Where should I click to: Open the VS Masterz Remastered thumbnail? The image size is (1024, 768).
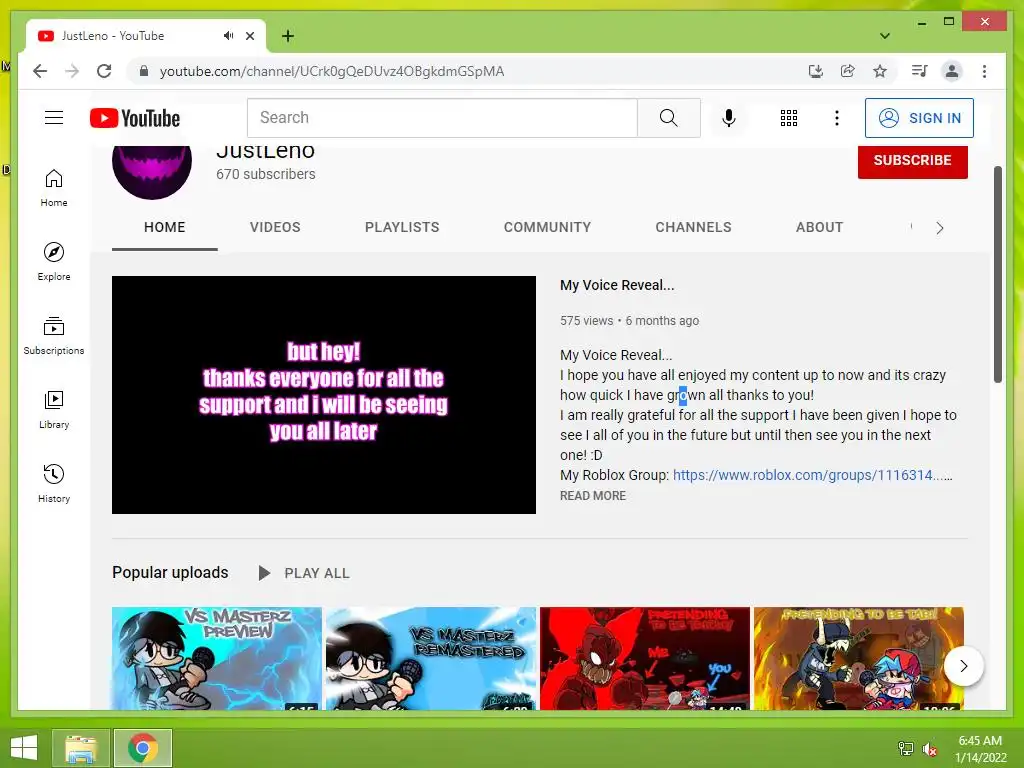click(x=431, y=658)
